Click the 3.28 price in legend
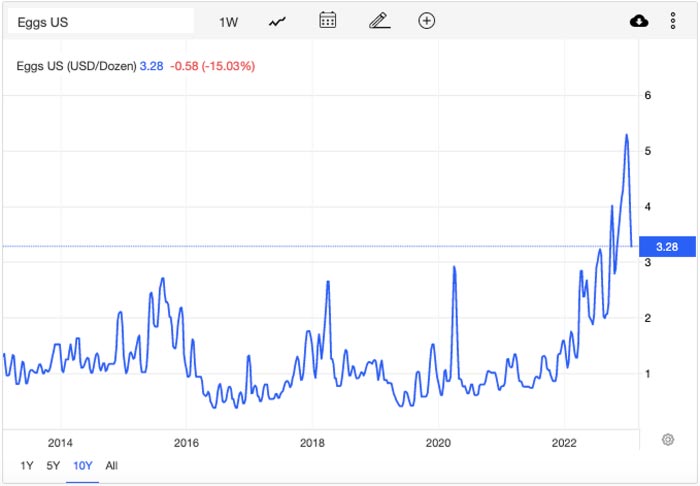 pos(151,66)
